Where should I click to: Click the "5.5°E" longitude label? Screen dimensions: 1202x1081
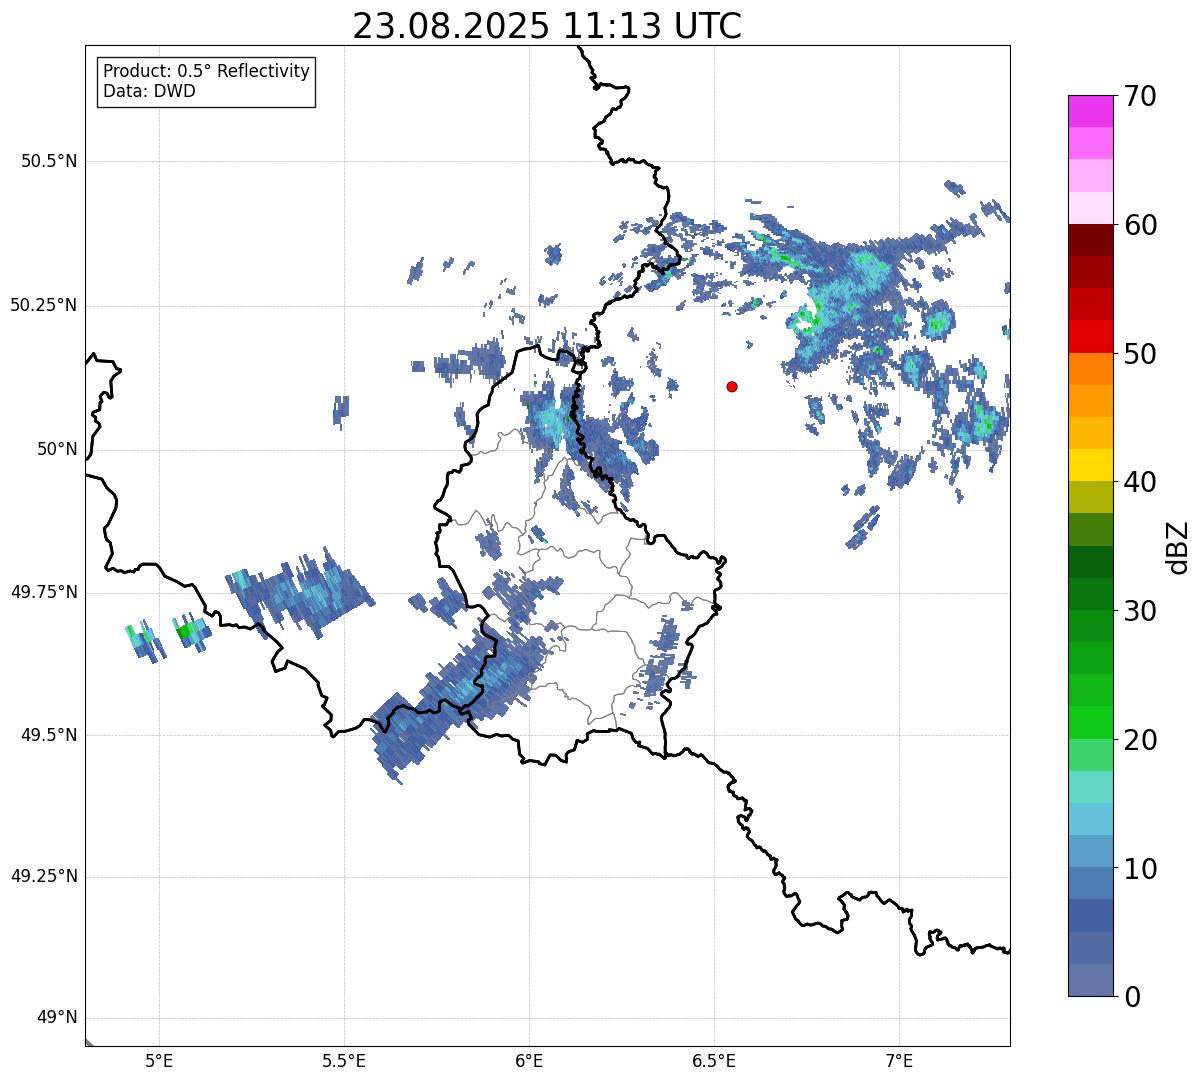pos(344,1062)
